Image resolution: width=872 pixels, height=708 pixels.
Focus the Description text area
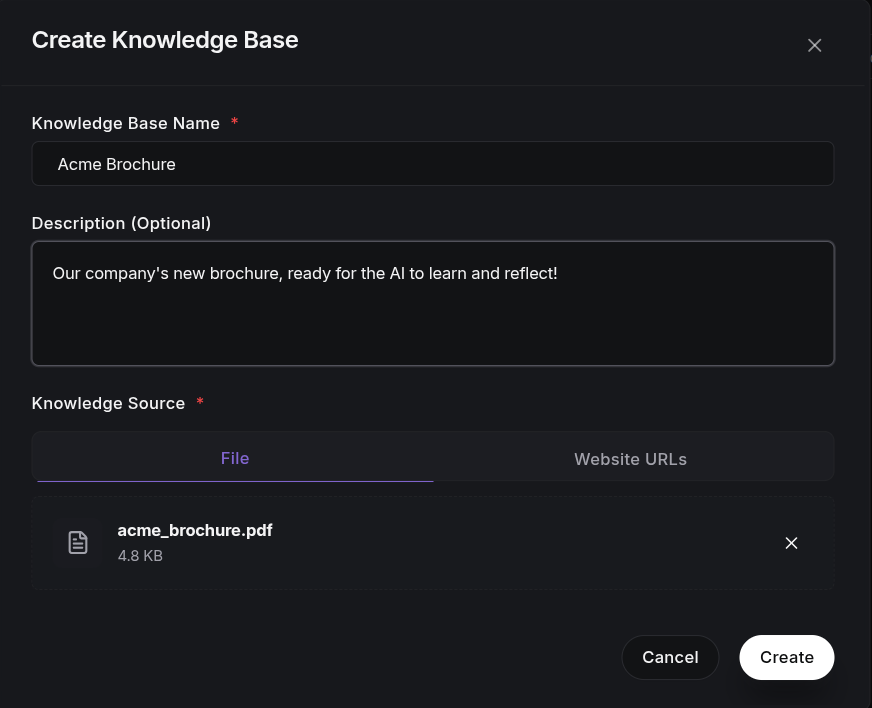[x=433, y=304]
